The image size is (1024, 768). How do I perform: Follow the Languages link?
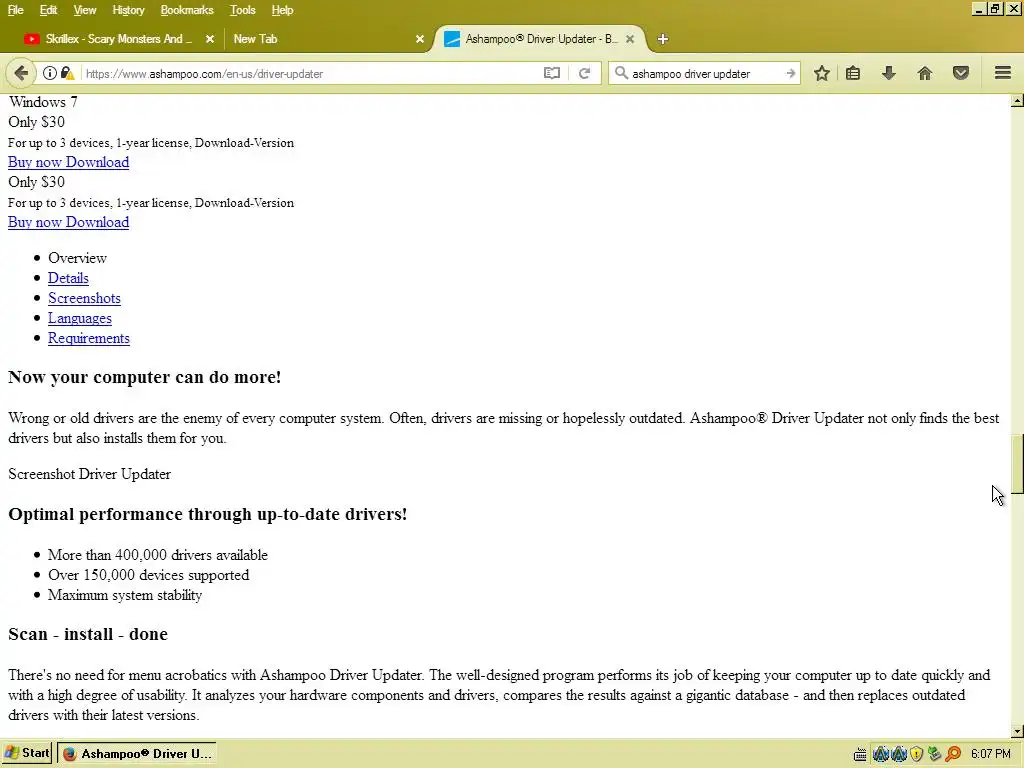(80, 319)
